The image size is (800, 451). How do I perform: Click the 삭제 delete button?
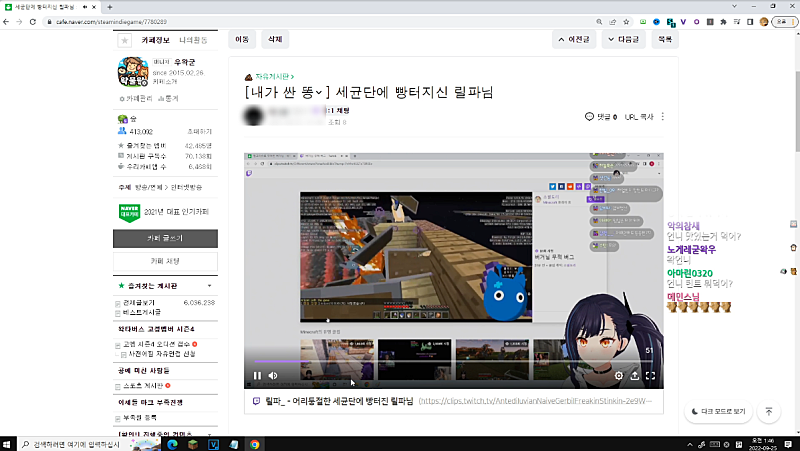coord(273,39)
